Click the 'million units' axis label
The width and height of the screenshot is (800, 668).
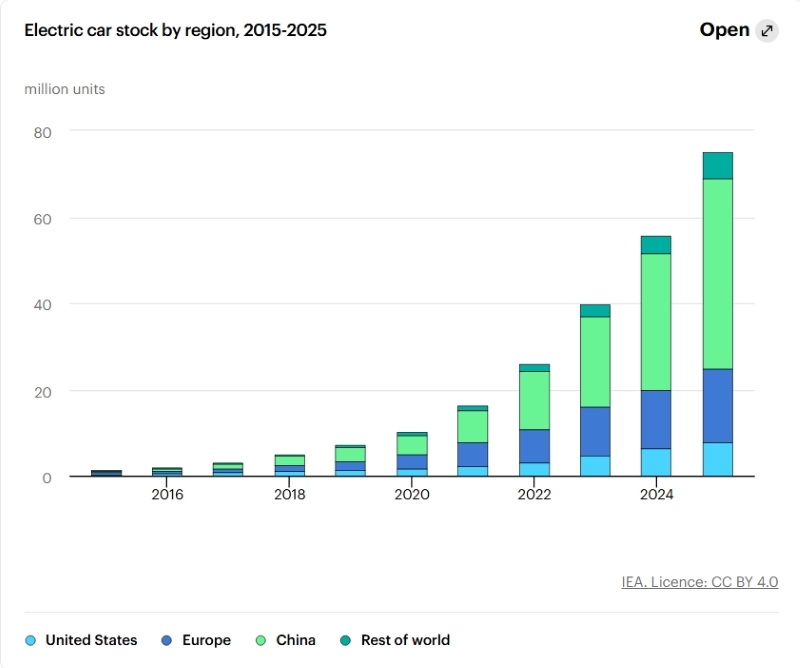click(x=65, y=89)
